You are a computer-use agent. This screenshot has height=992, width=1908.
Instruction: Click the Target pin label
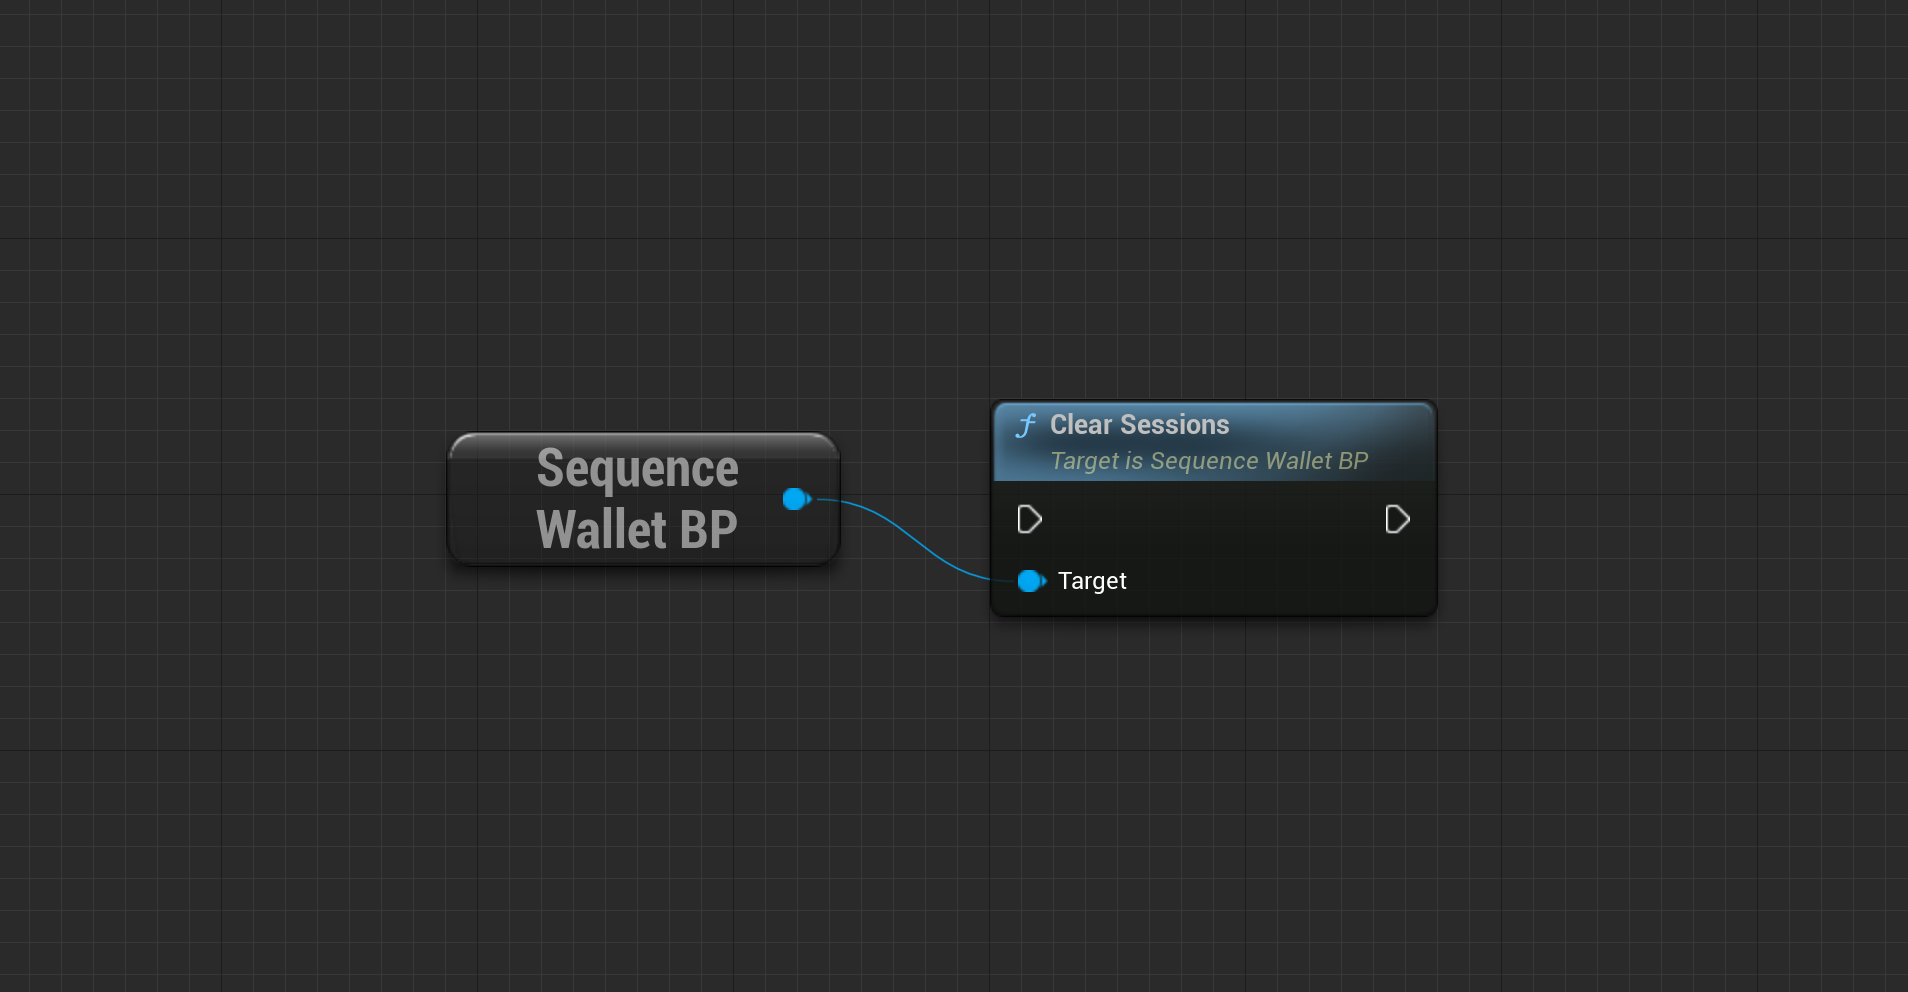[x=1092, y=581]
